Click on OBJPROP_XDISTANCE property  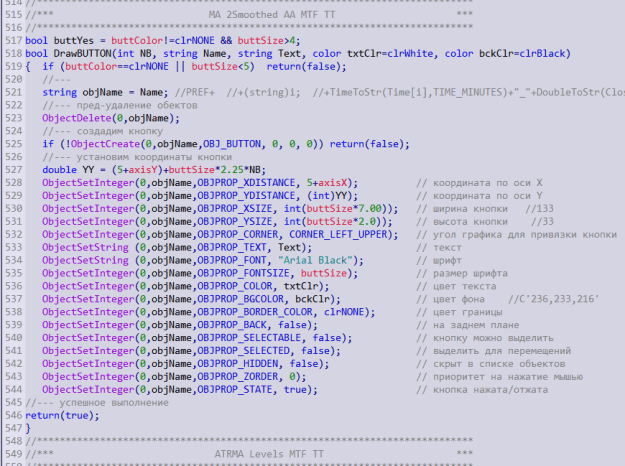click(246, 183)
